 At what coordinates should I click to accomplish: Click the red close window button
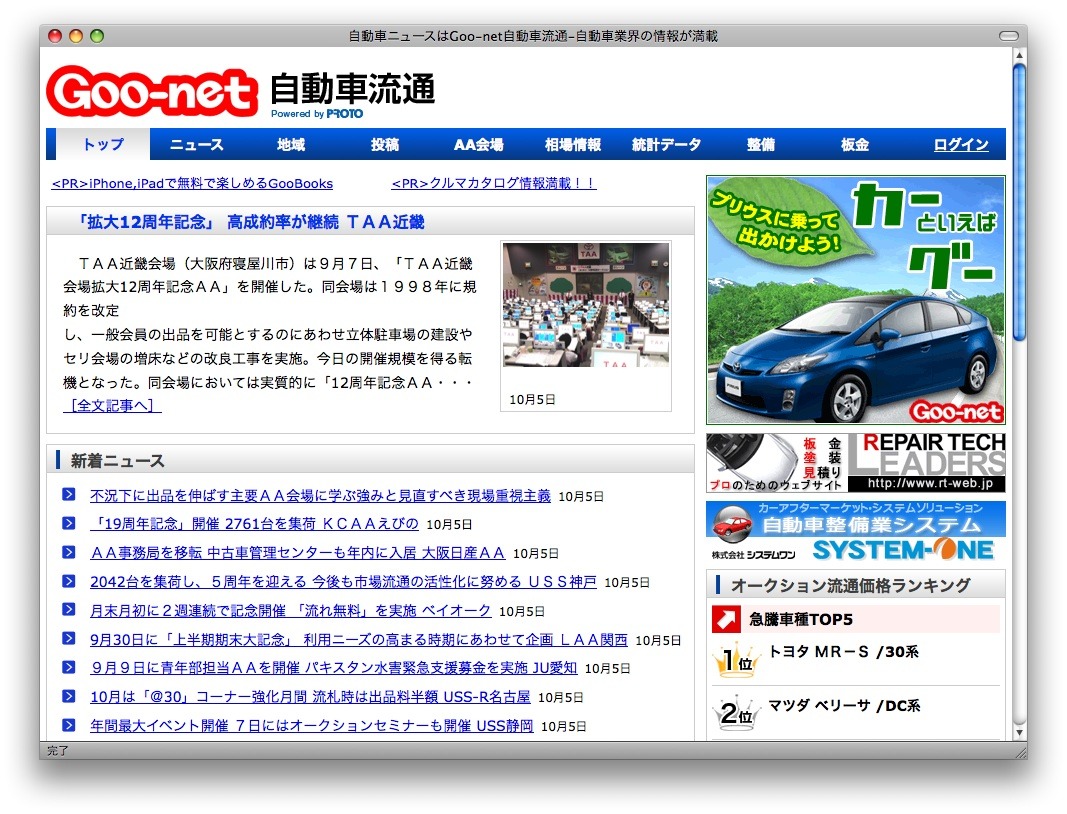[x=55, y=35]
